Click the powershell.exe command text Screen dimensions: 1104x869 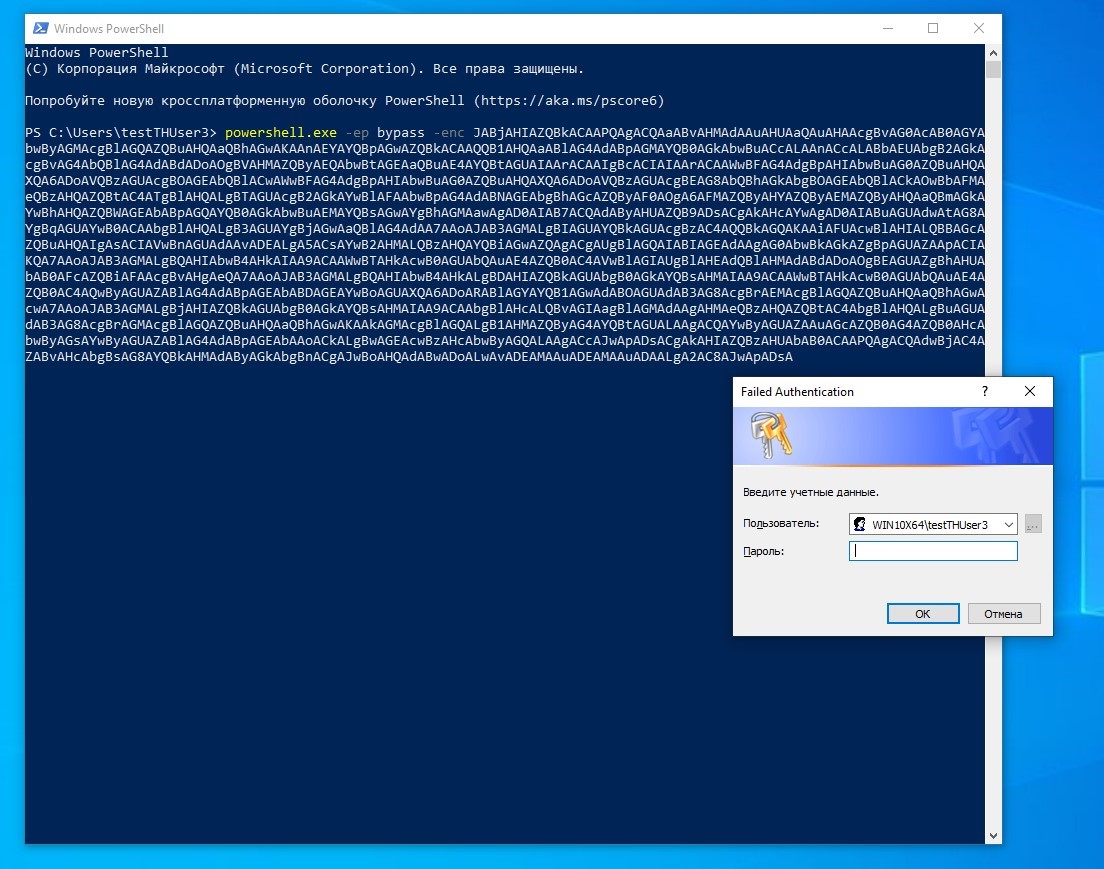click(281, 132)
